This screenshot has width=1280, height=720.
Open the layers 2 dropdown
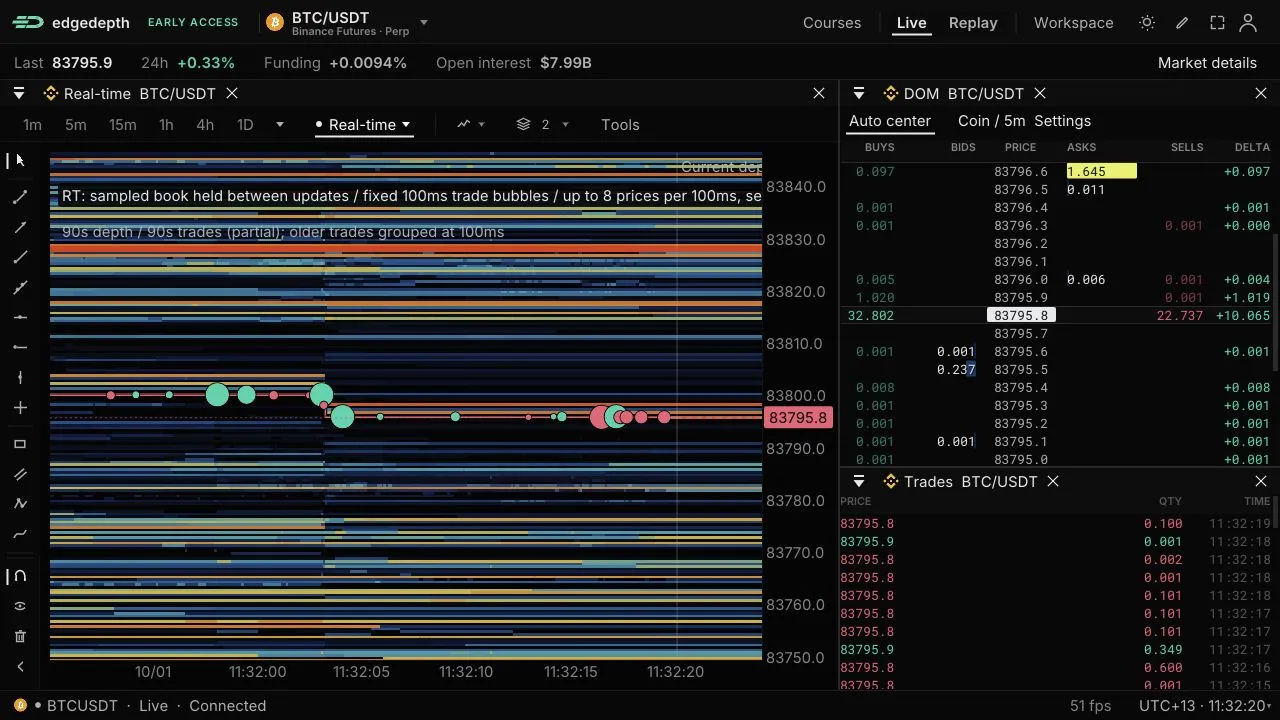tap(543, 125)
